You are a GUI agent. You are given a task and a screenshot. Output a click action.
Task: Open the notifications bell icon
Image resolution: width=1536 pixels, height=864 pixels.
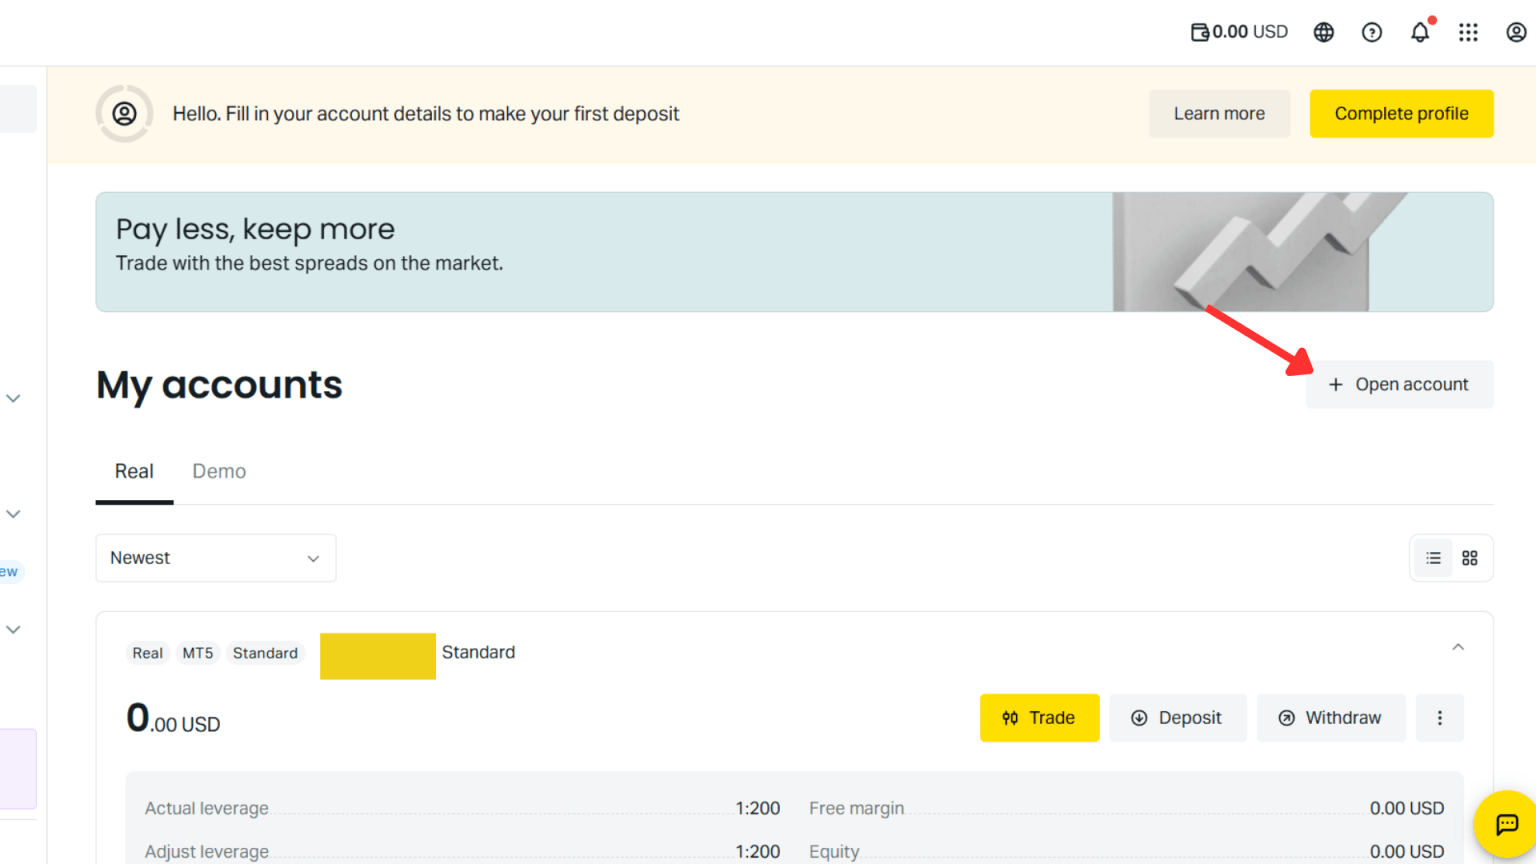1419,31
